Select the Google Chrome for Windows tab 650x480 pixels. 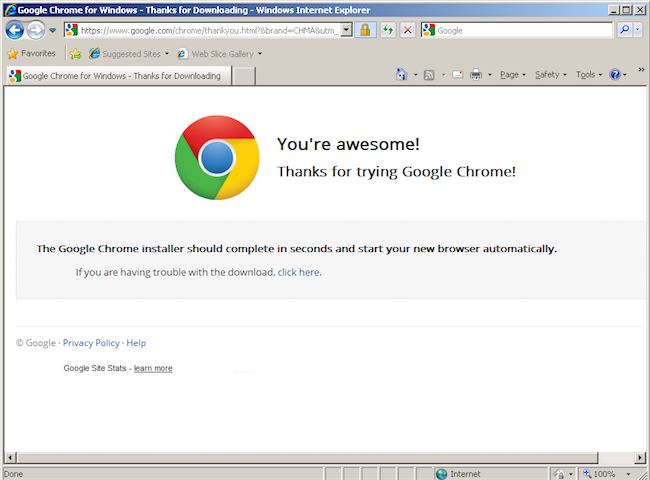click(119, 76)
